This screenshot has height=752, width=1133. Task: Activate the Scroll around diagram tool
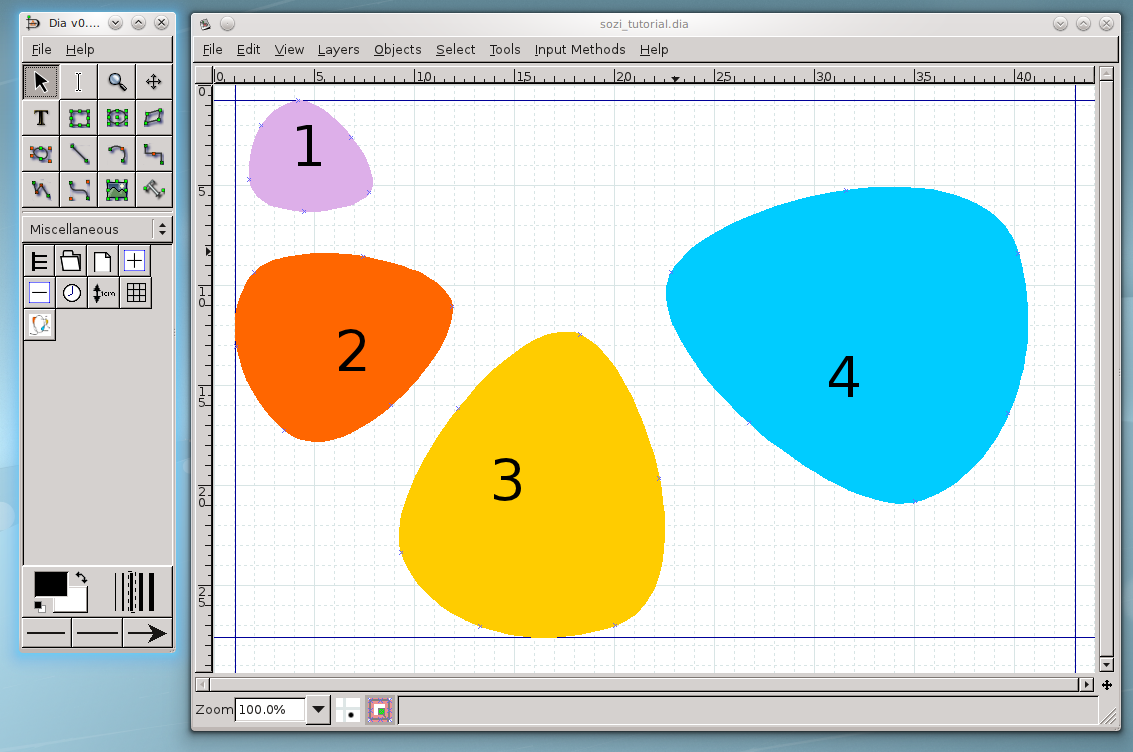coord(154,82)
